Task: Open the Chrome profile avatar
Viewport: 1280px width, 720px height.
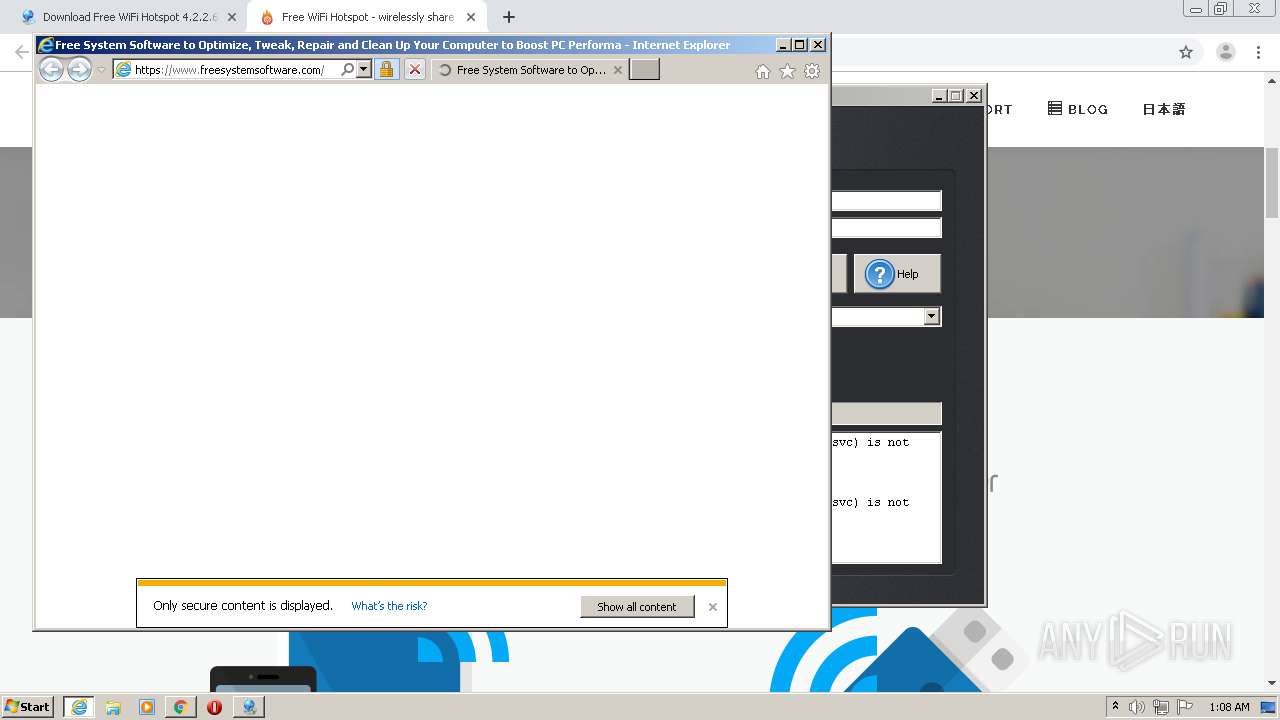Action: point(1226,52)
